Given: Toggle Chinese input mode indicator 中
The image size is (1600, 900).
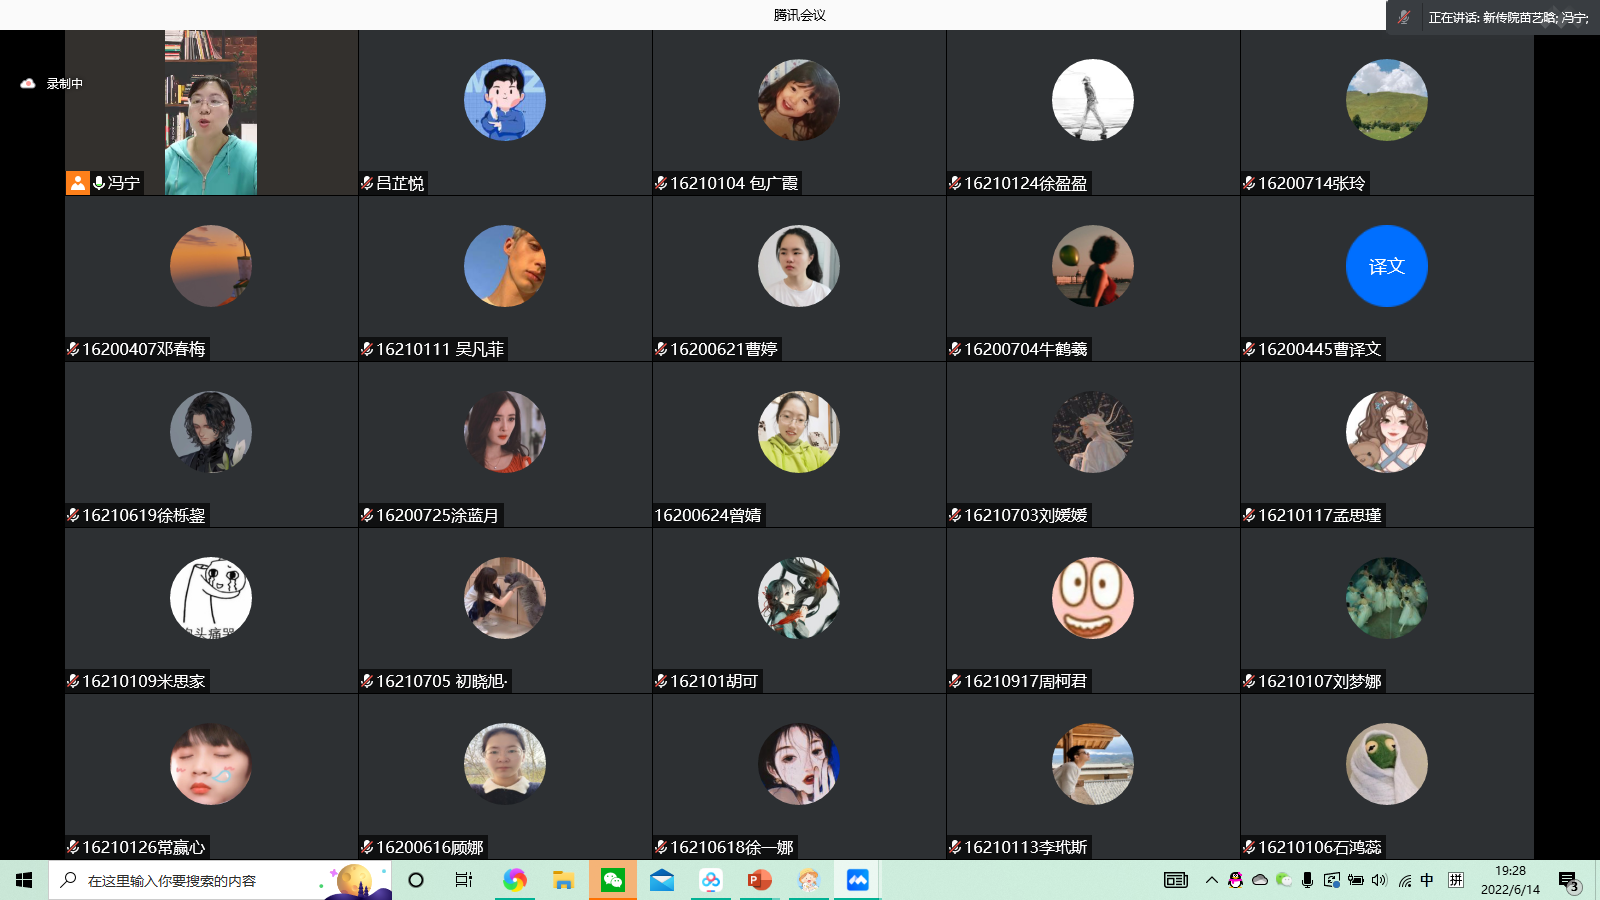Looking at the screenshot, I should (x=1427, y=880).
